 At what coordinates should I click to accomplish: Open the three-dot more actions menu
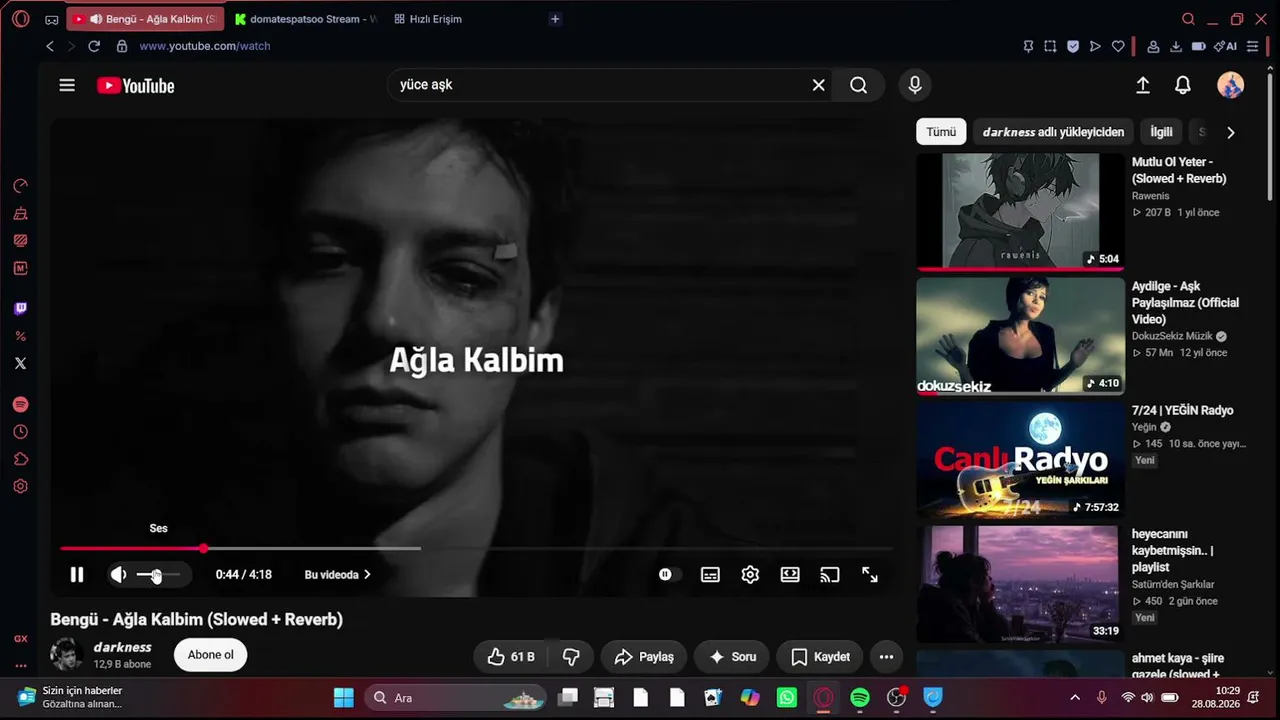click(x=886, y=657)
